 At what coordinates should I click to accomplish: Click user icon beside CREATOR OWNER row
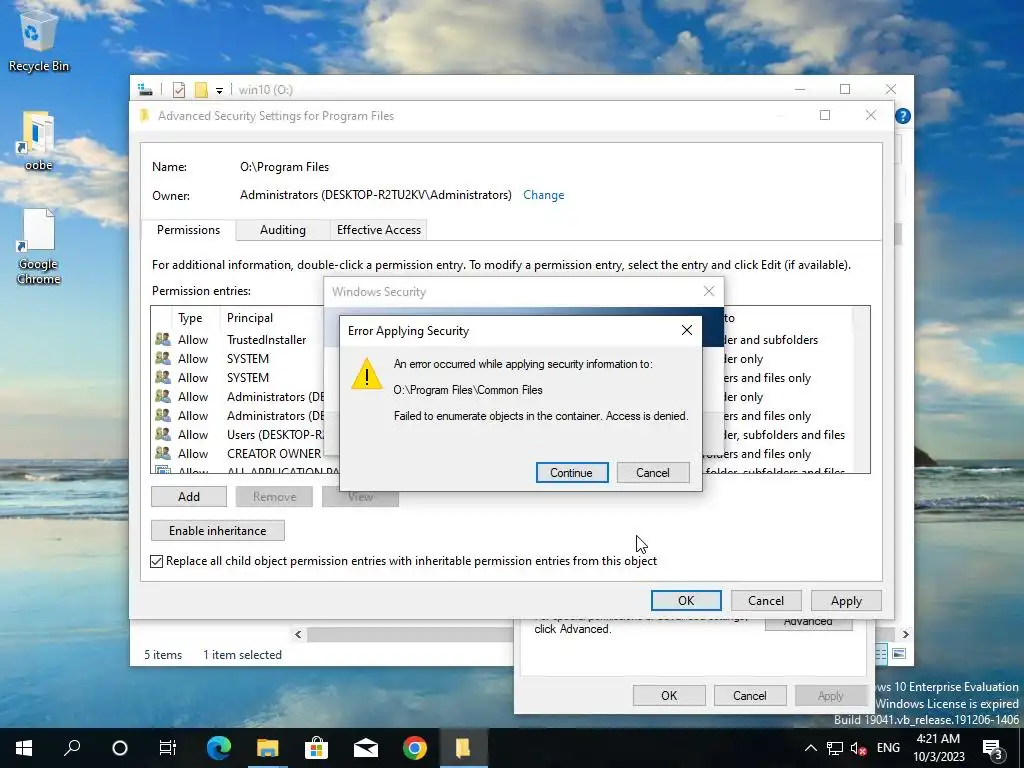(x=163, y=453)
